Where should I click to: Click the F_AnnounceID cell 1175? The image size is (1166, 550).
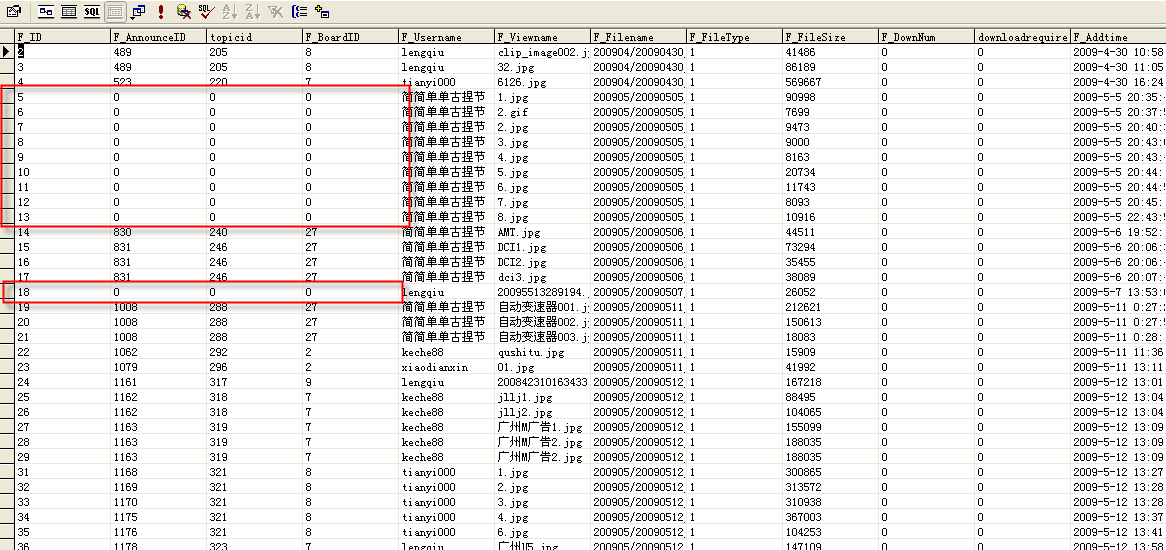pos(158,517)
